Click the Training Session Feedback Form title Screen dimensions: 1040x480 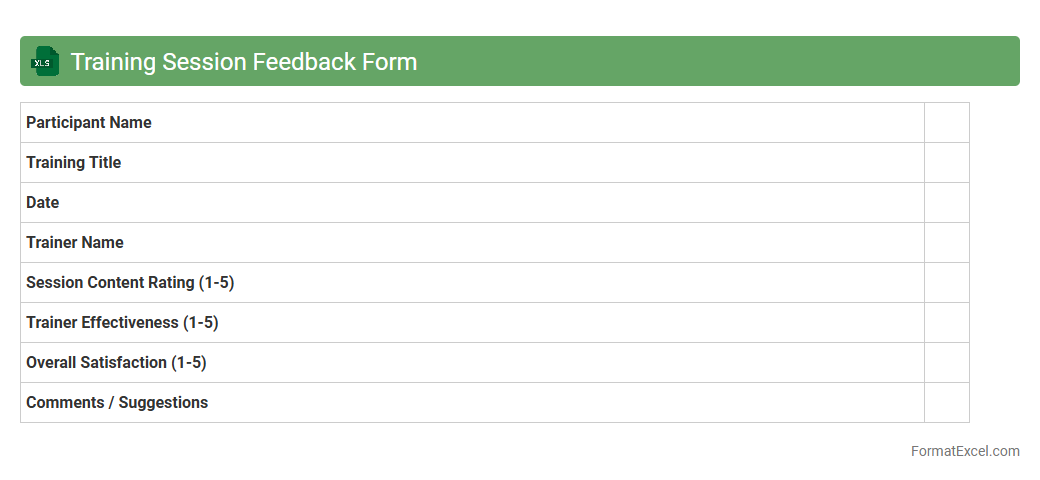point(243,62)
